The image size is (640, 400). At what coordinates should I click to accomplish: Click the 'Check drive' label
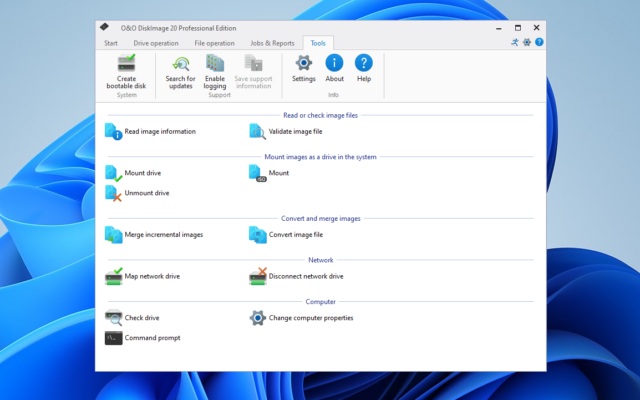pyautogui.click(x=142, y=318)
